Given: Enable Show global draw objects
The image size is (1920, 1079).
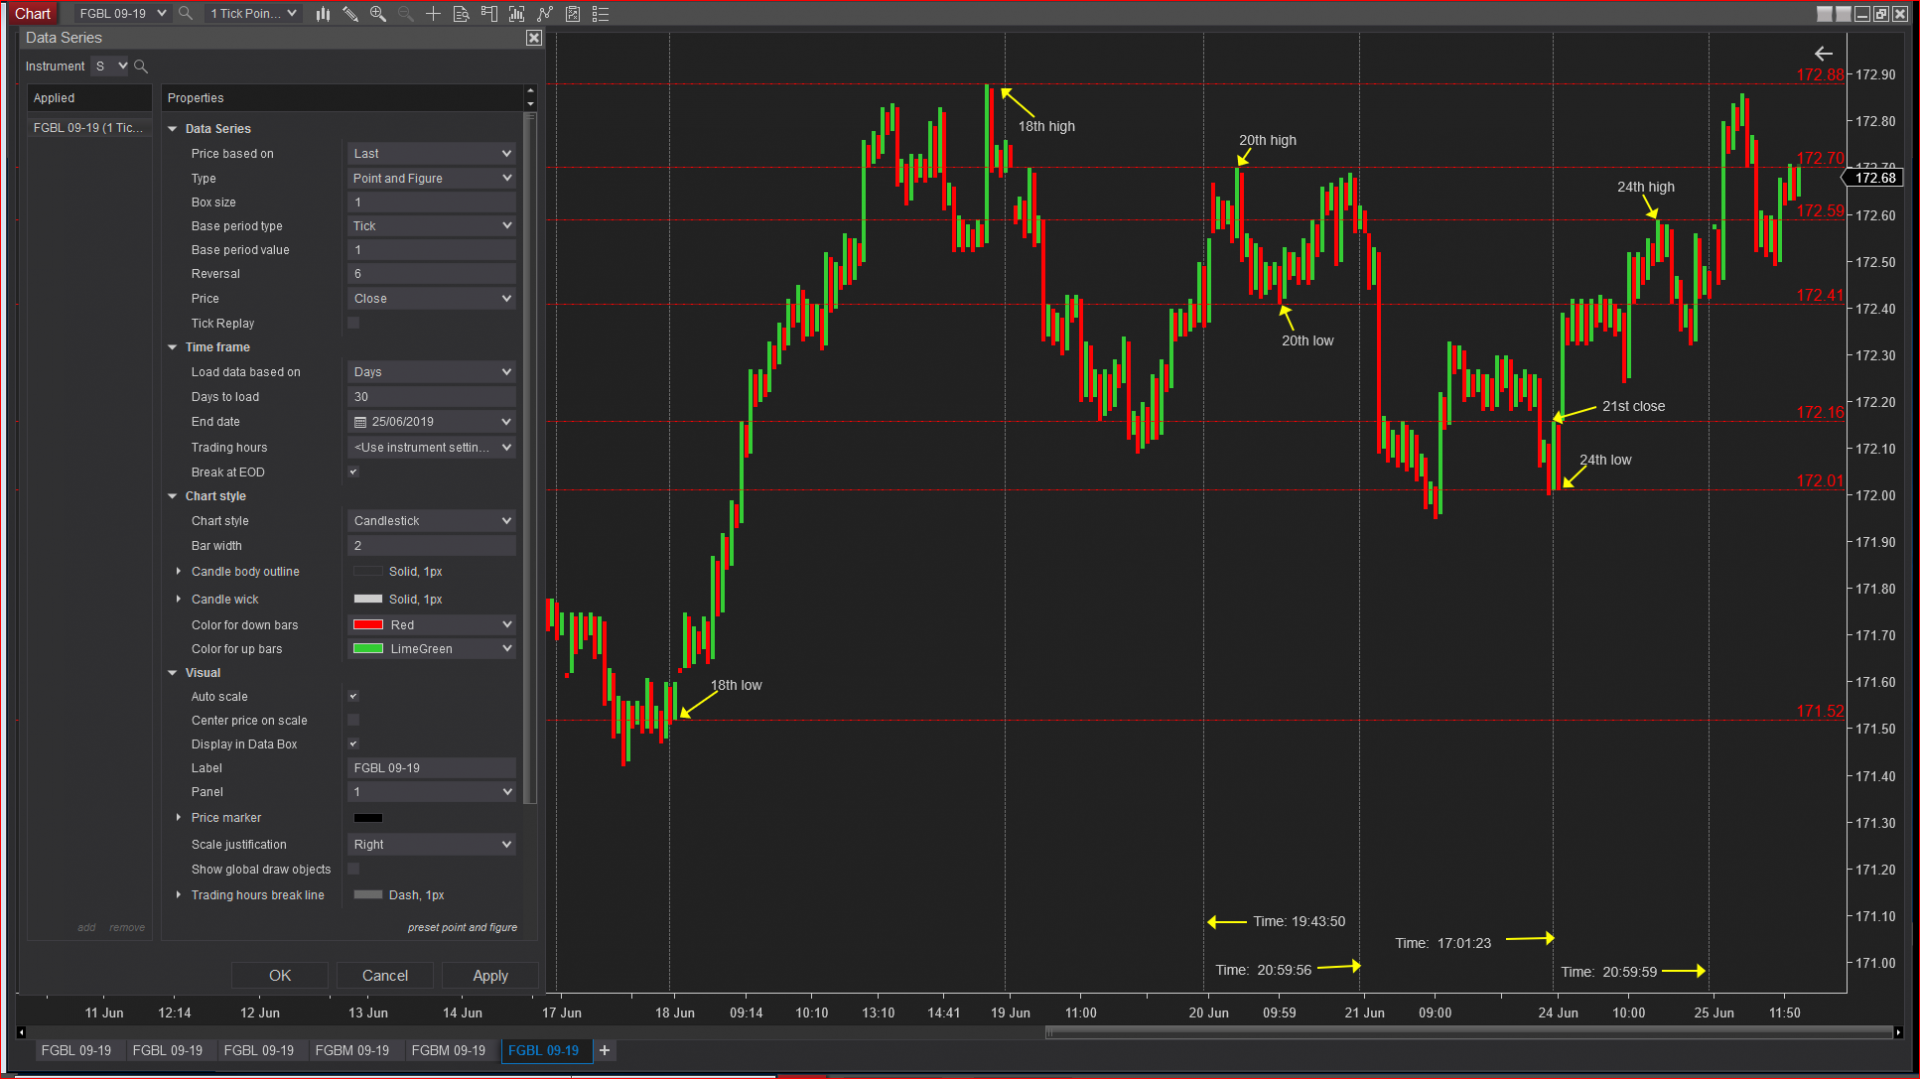Looking at the screenshot, I should point(353,869).
